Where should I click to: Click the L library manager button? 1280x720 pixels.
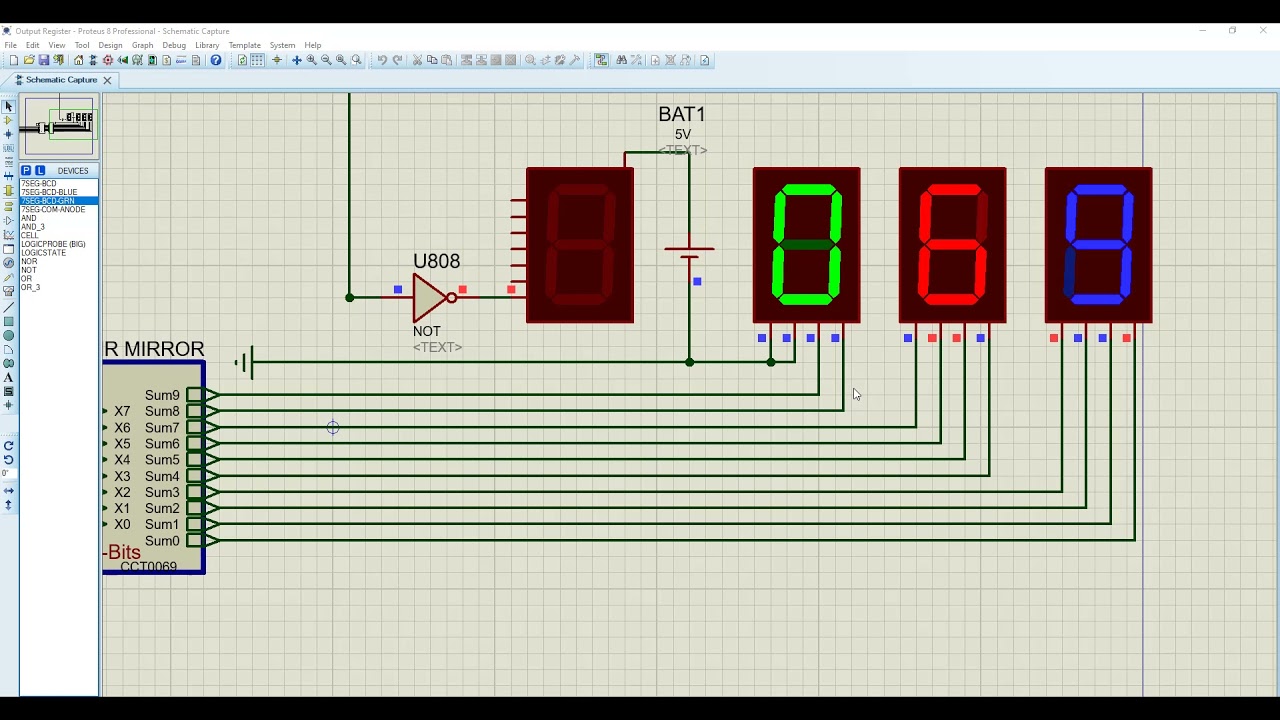40,171
